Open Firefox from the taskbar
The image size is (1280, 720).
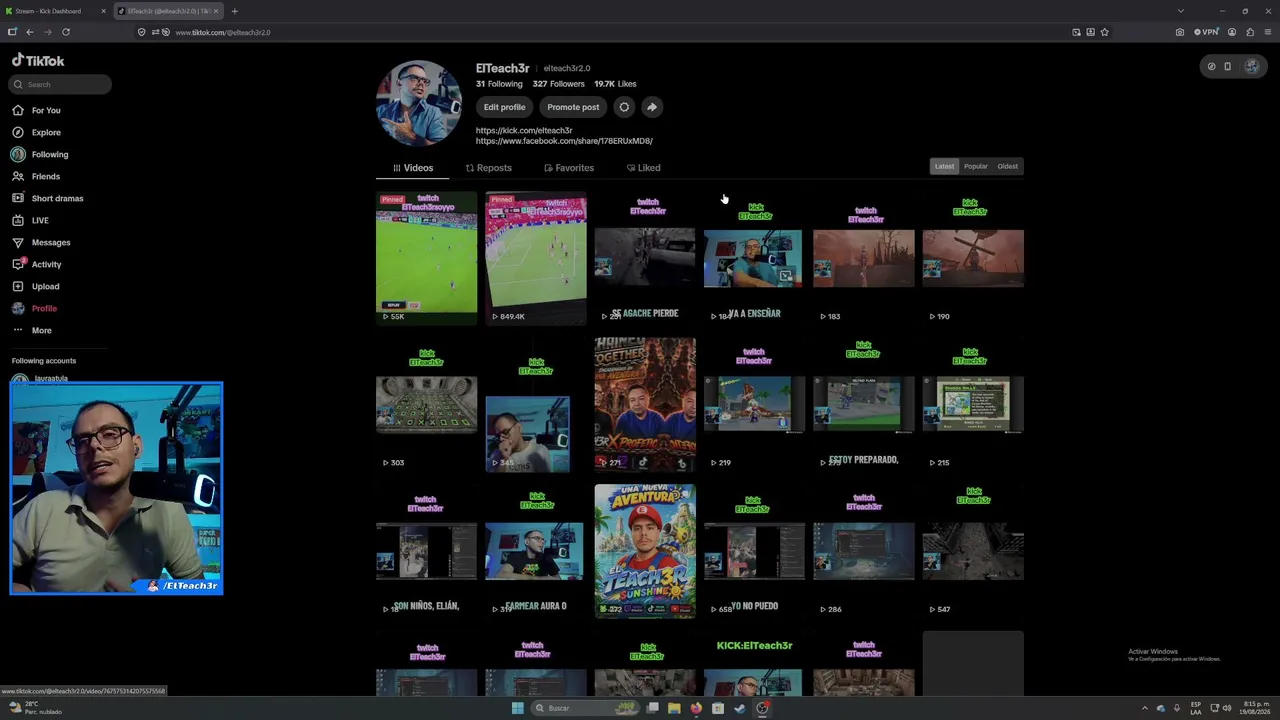pyautogui.click(x=696, y=708)
